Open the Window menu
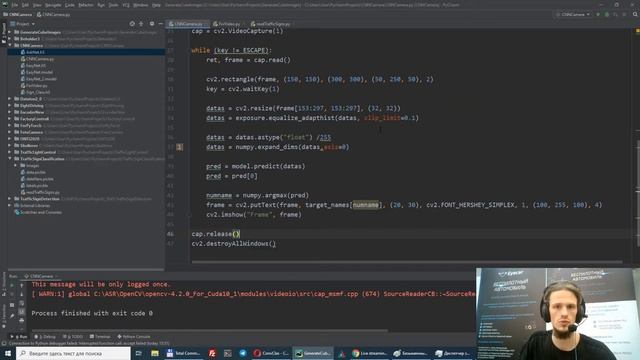 [141, 5]
